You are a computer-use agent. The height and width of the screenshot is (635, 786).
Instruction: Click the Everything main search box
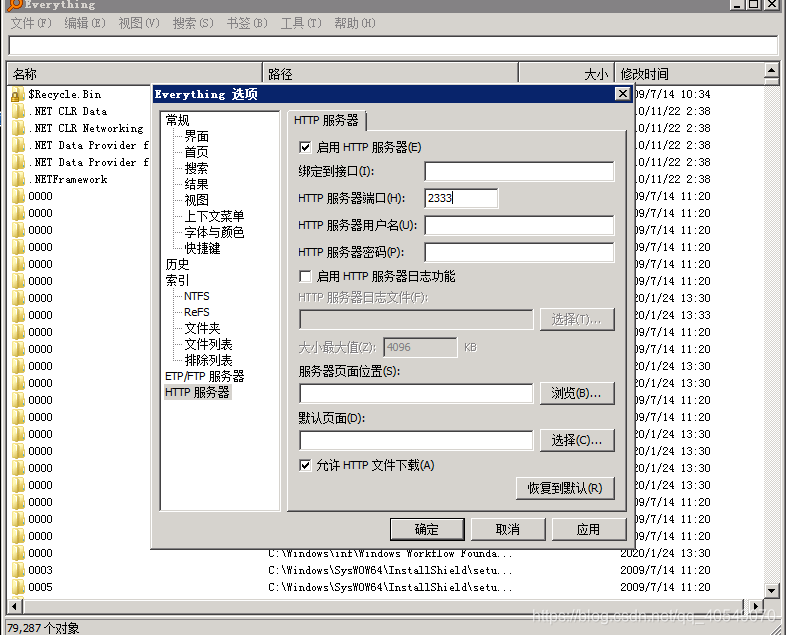click(393, 46)
